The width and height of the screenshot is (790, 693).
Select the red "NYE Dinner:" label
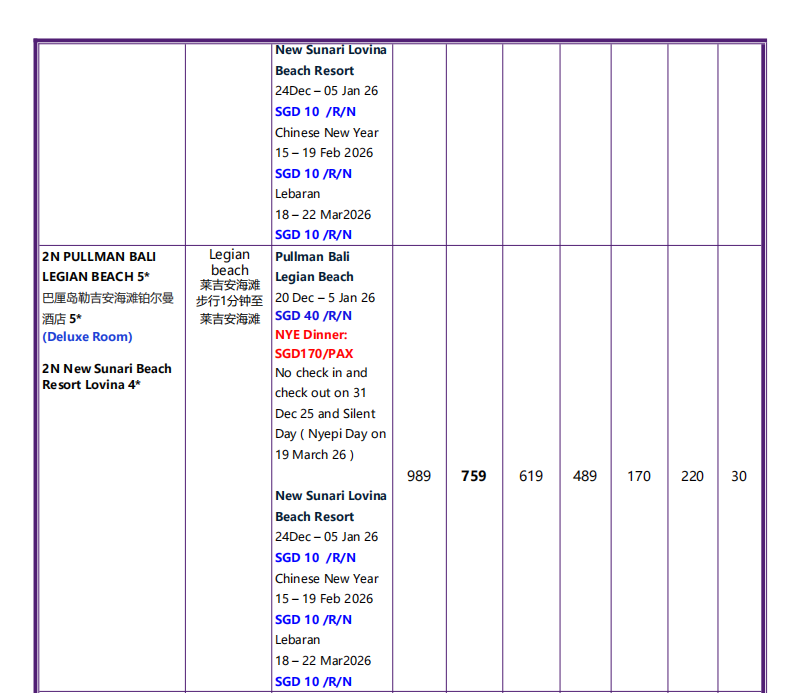[x=311, y=335]
